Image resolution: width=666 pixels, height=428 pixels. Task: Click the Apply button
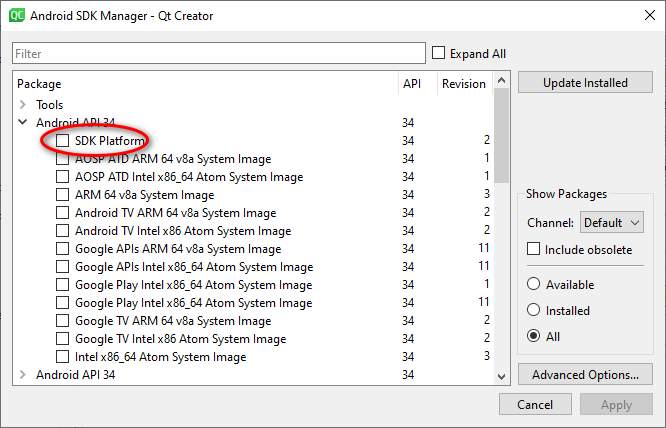616,404
